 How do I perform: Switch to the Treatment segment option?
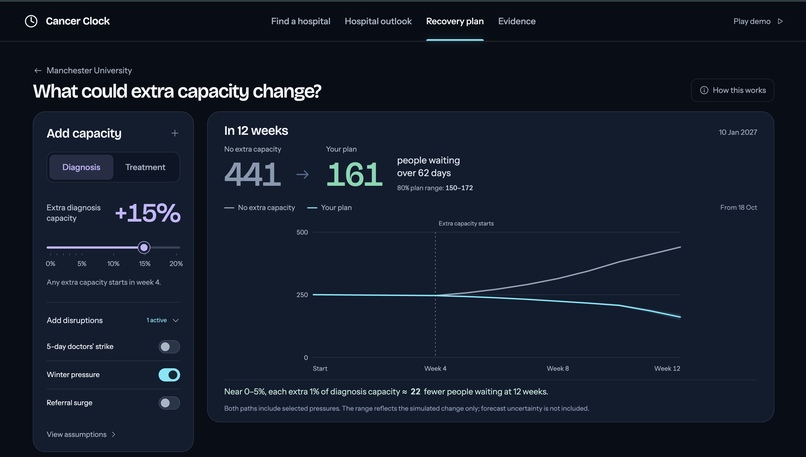[x=145, y=167]
